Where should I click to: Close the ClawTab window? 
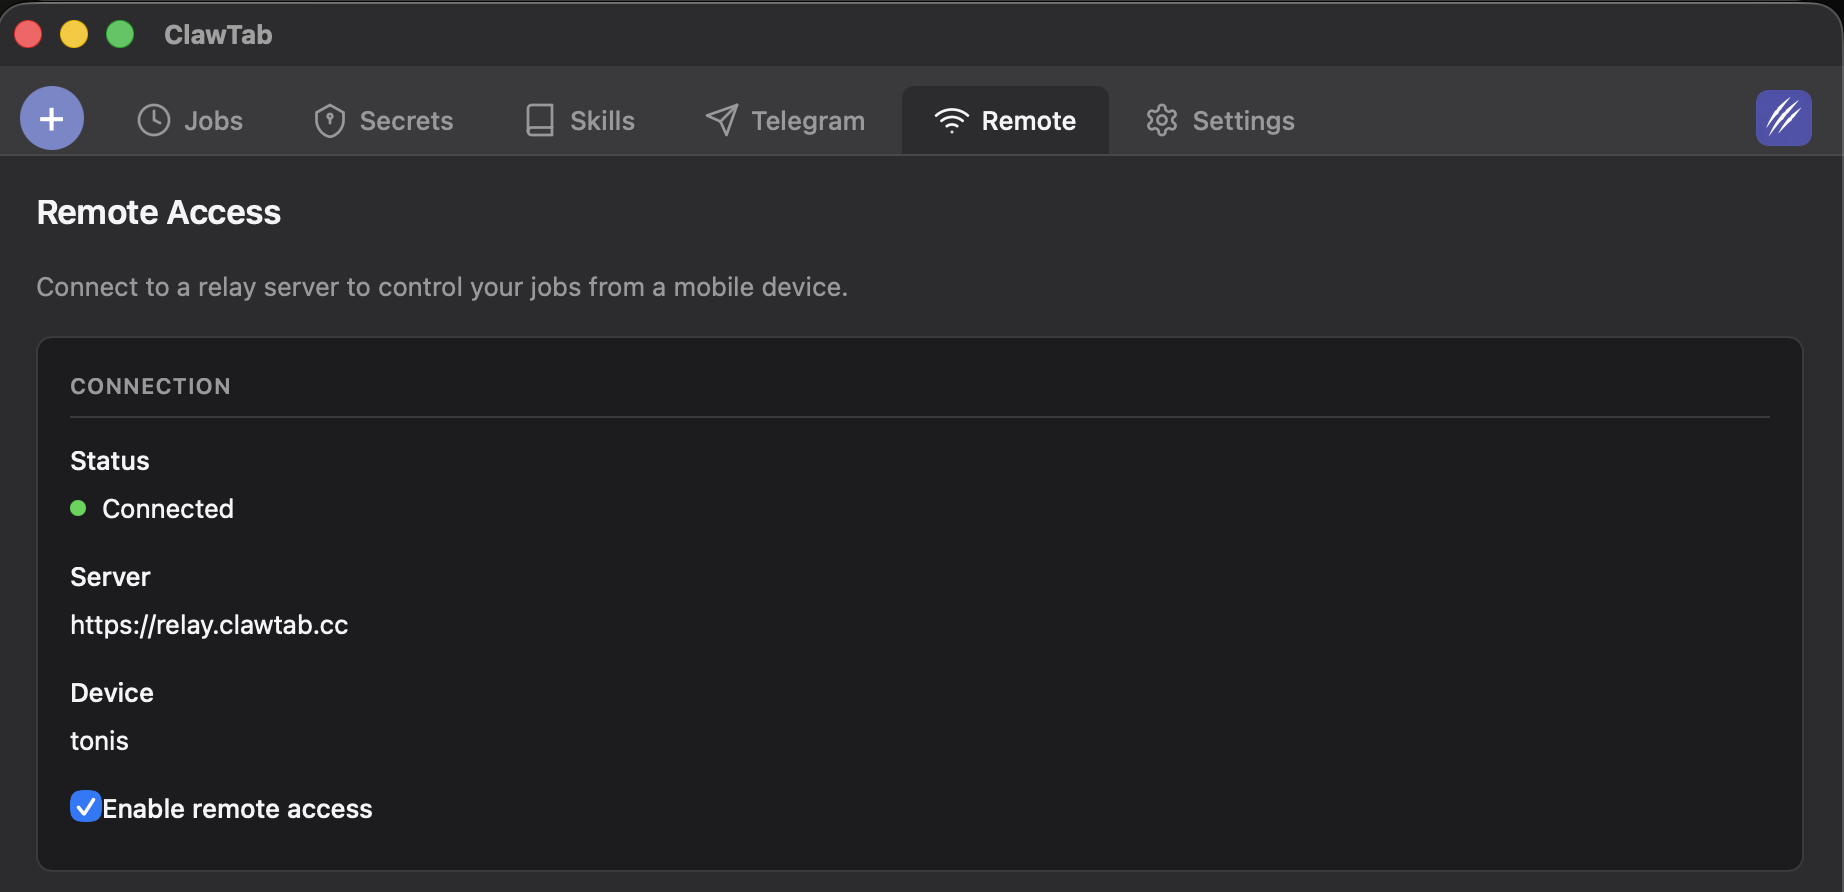[28, 34]
